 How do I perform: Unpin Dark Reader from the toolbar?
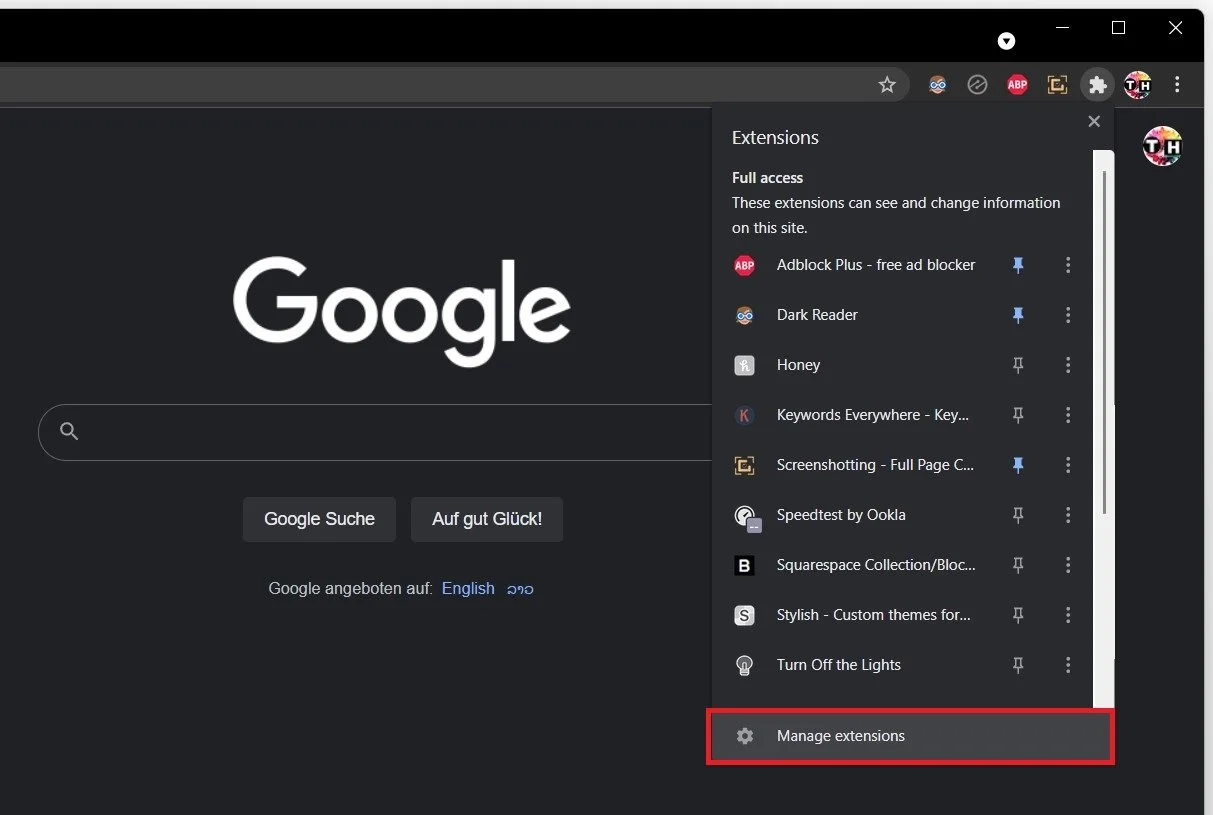(1018, 315)
